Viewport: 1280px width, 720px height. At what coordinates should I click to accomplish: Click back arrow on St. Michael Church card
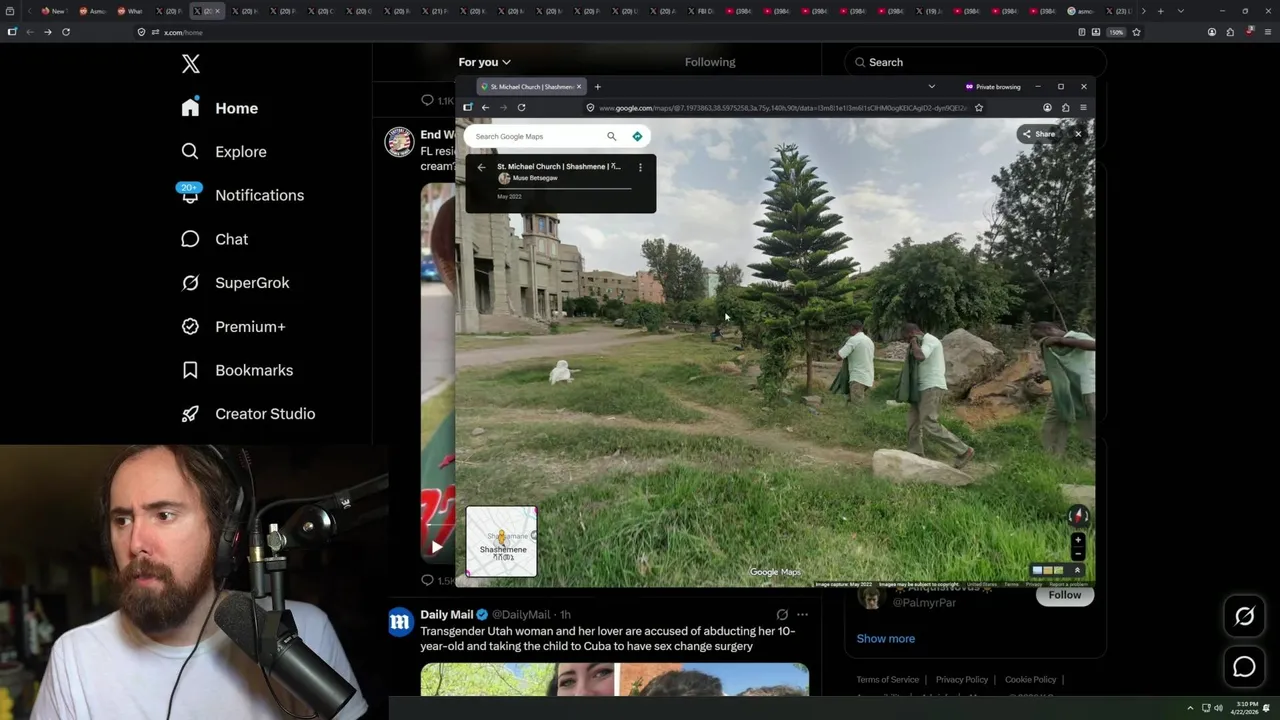(481, 167)
